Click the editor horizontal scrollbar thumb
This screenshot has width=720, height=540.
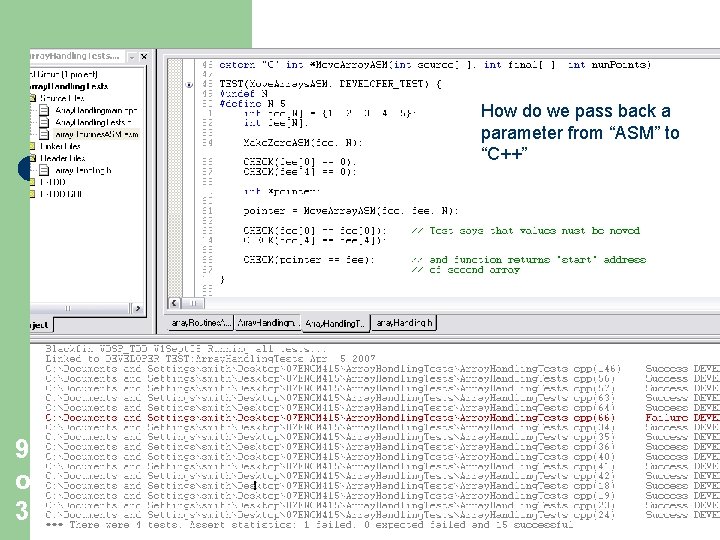(x=193, y=303)
